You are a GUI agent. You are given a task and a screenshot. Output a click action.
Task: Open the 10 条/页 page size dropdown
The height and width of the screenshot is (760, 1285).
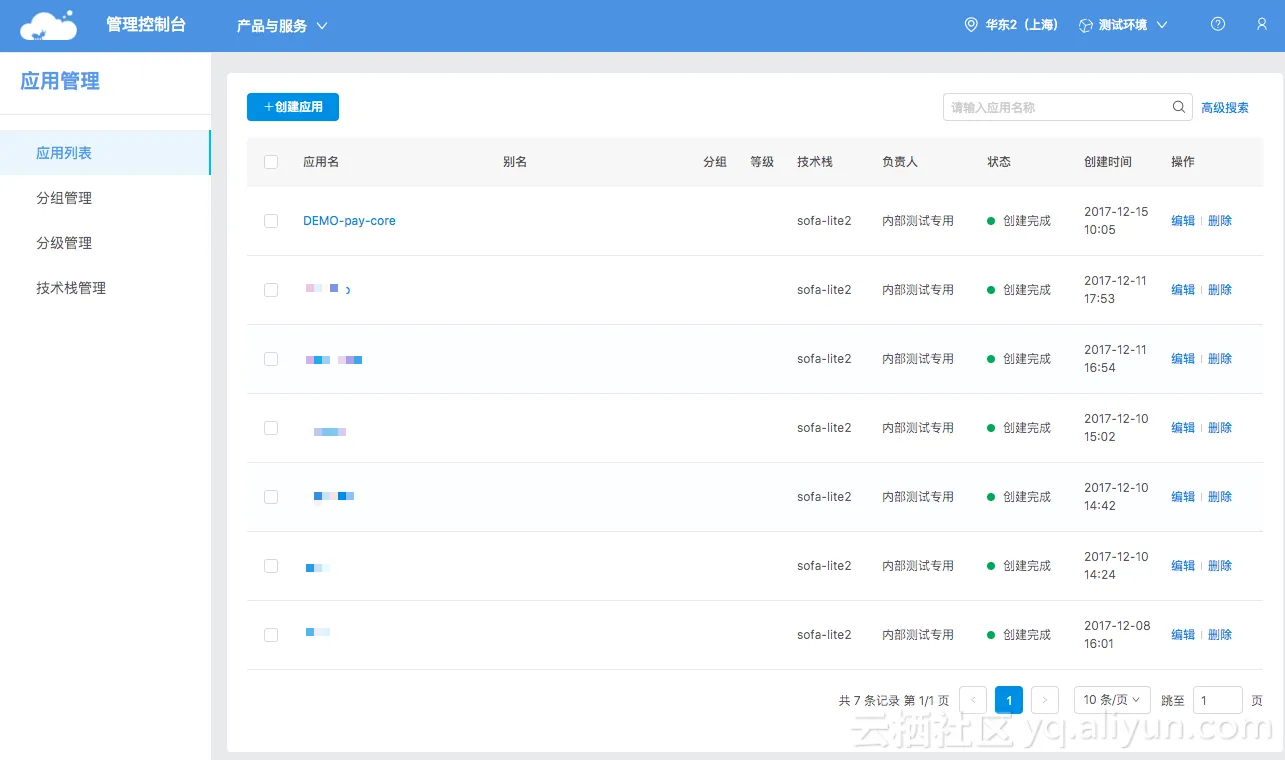pyautogui.click(x=1112, y=700)
